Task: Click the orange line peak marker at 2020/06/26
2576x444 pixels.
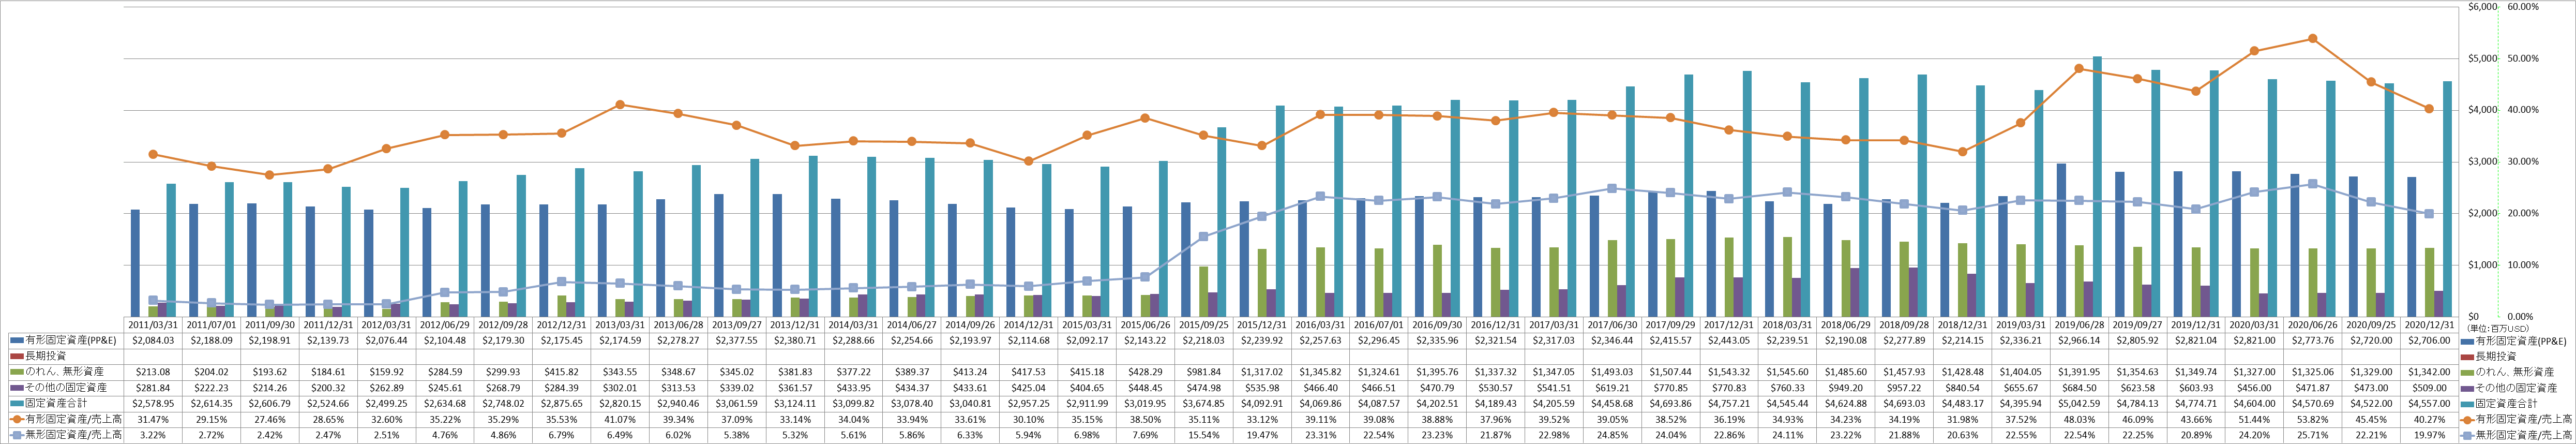Action: tap(2312, 39)
